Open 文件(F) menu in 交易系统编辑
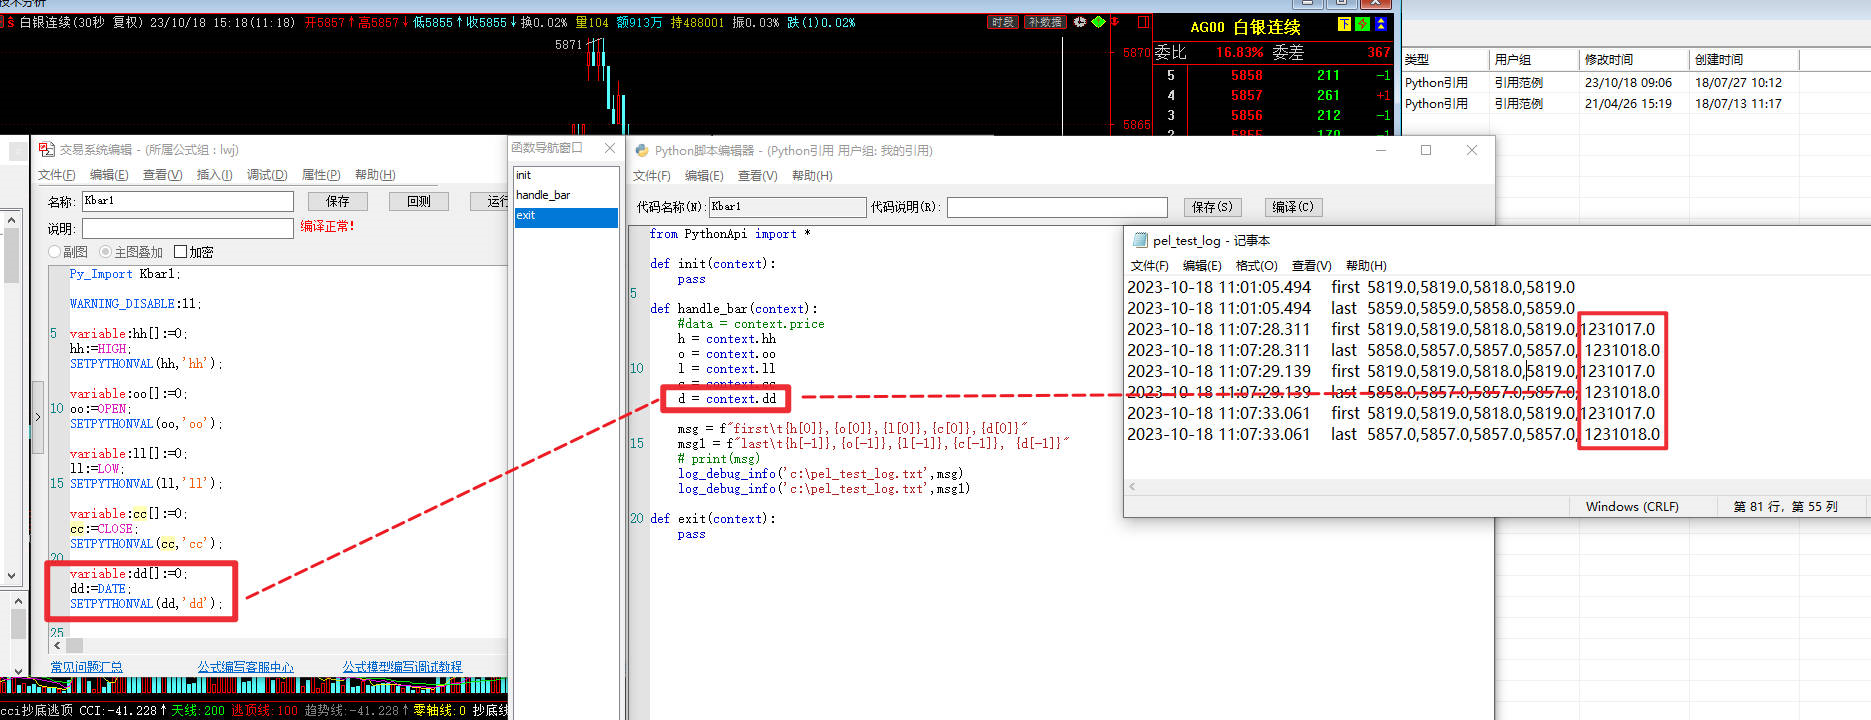 (x=57, y=175)
